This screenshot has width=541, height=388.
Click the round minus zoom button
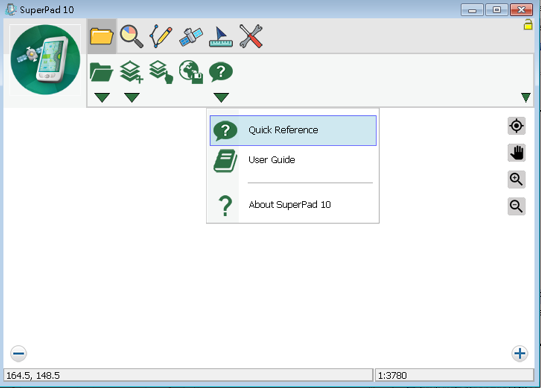pos(18,354)
